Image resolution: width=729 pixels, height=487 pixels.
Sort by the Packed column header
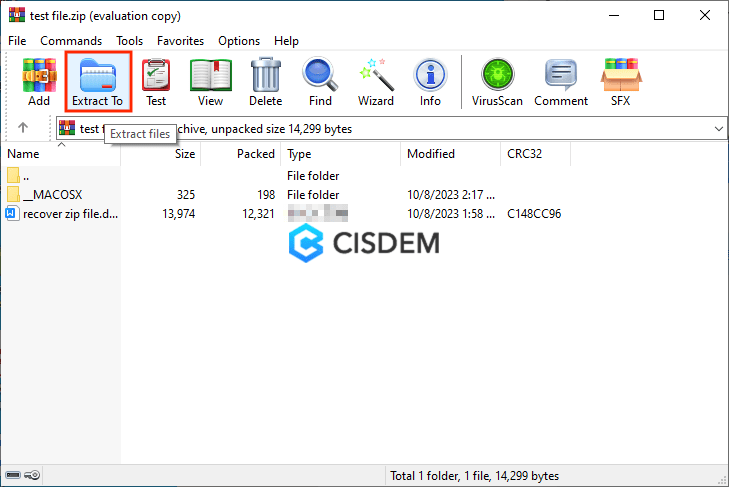pyautogui.click(x=241, y=154)
